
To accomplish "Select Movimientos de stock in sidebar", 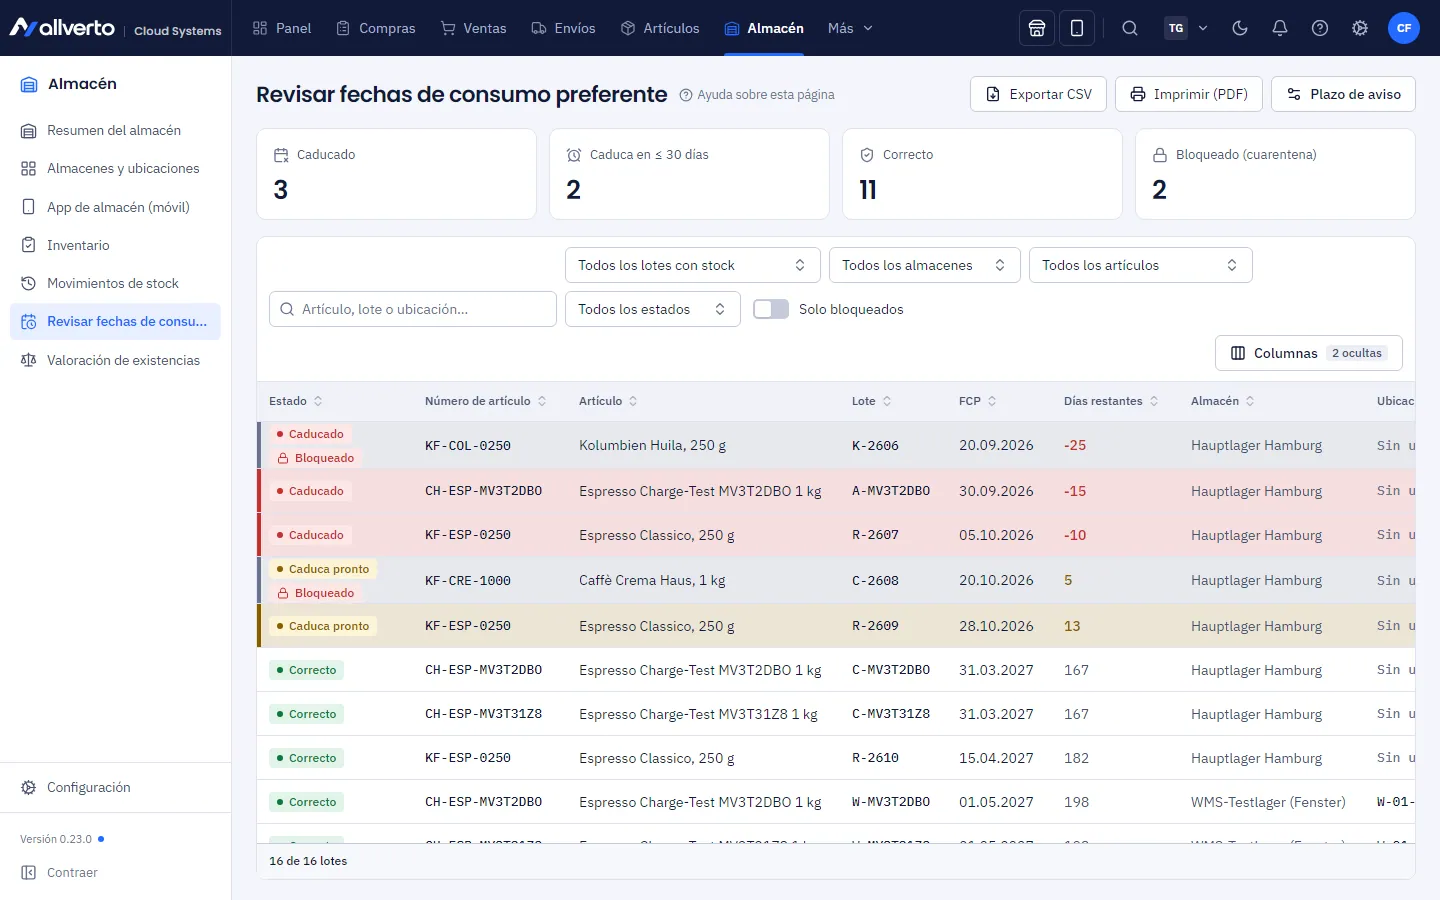I will (115, 283).
